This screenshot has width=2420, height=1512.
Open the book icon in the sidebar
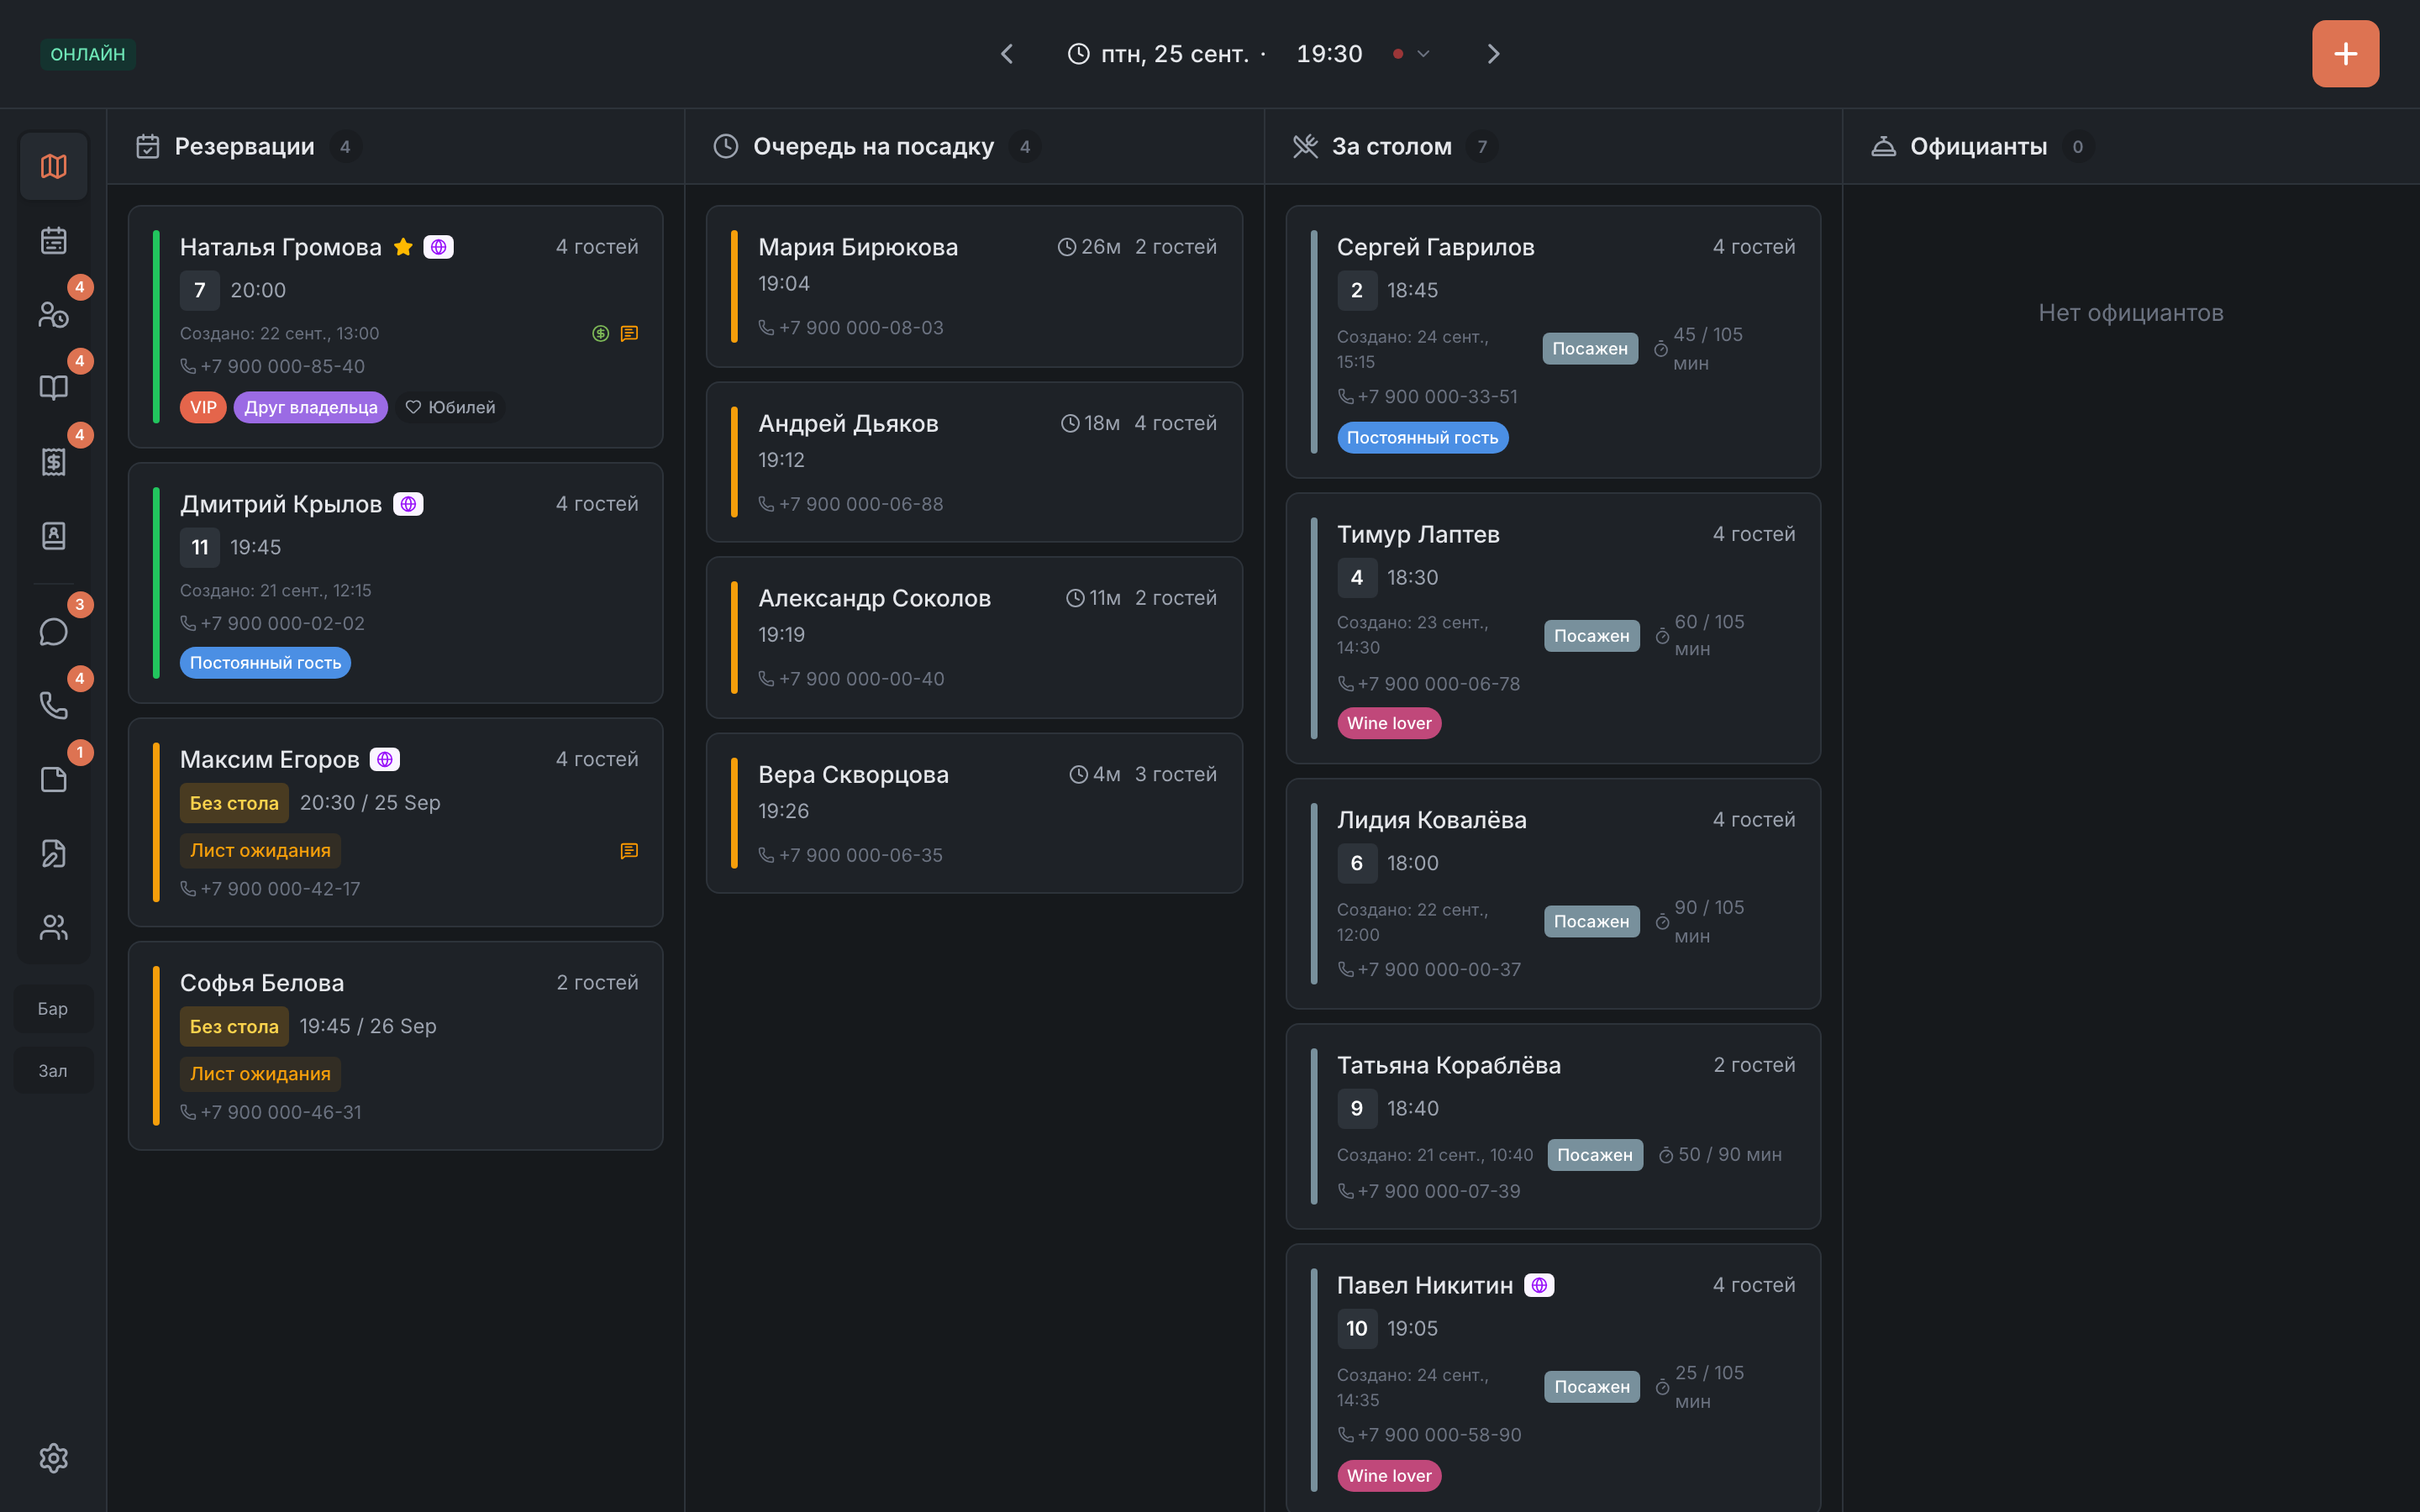(x=53, y=388)
